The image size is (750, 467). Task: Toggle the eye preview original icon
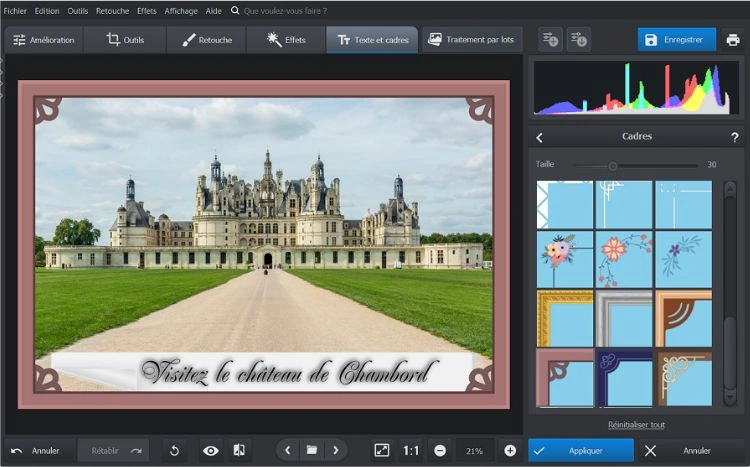(x=210, y=451)
